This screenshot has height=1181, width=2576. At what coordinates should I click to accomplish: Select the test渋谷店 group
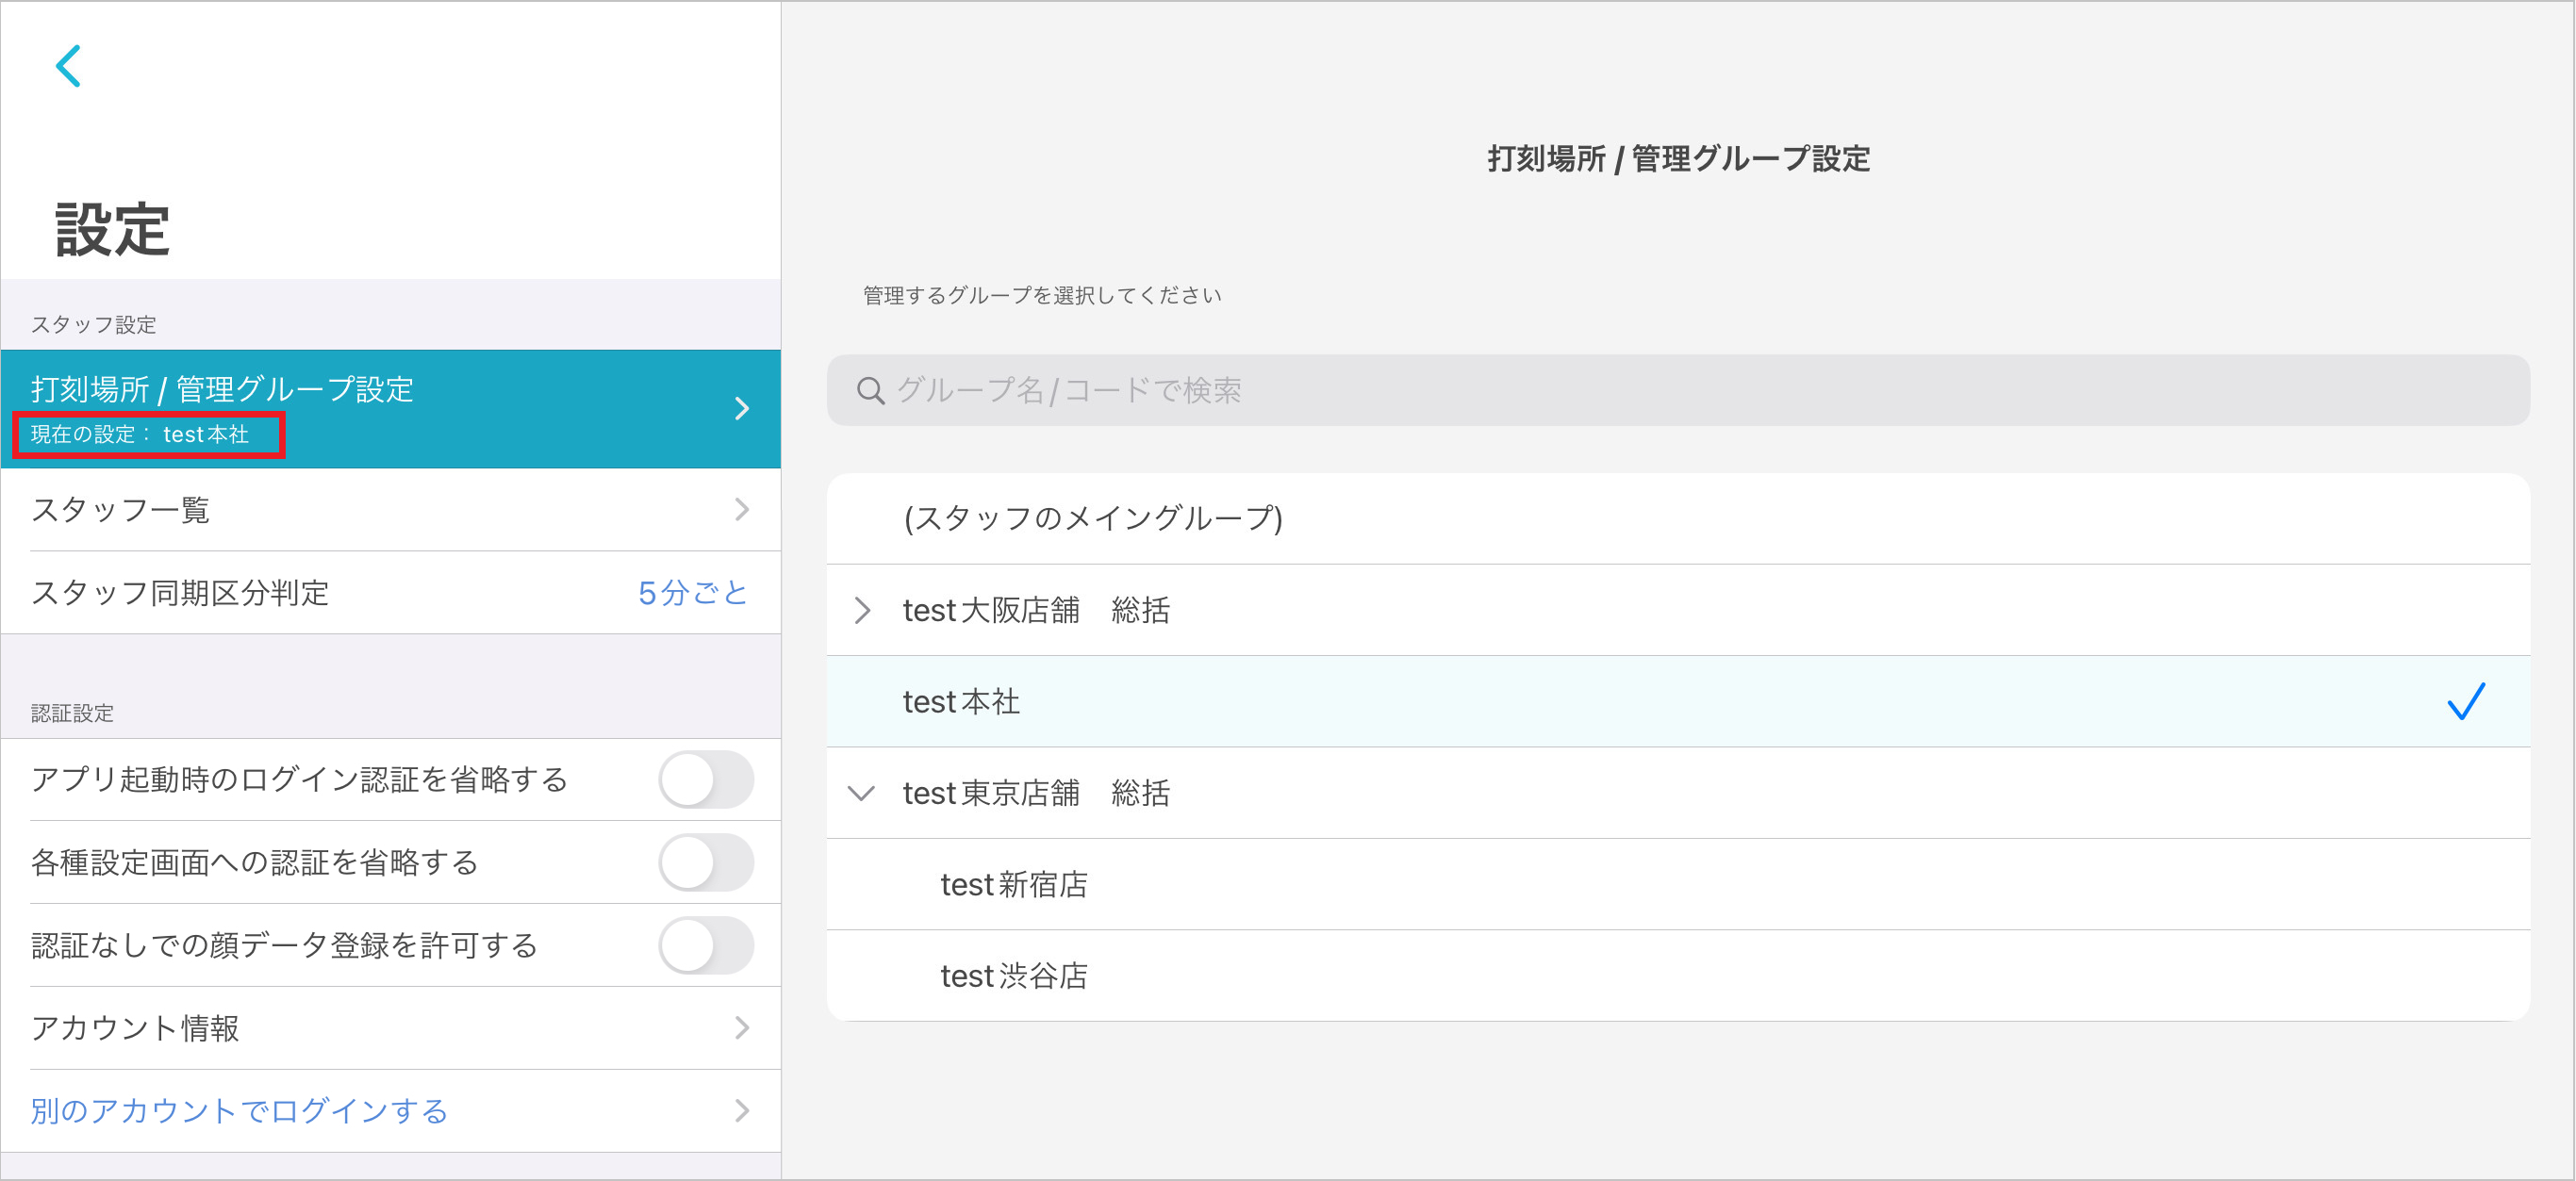1013,976
